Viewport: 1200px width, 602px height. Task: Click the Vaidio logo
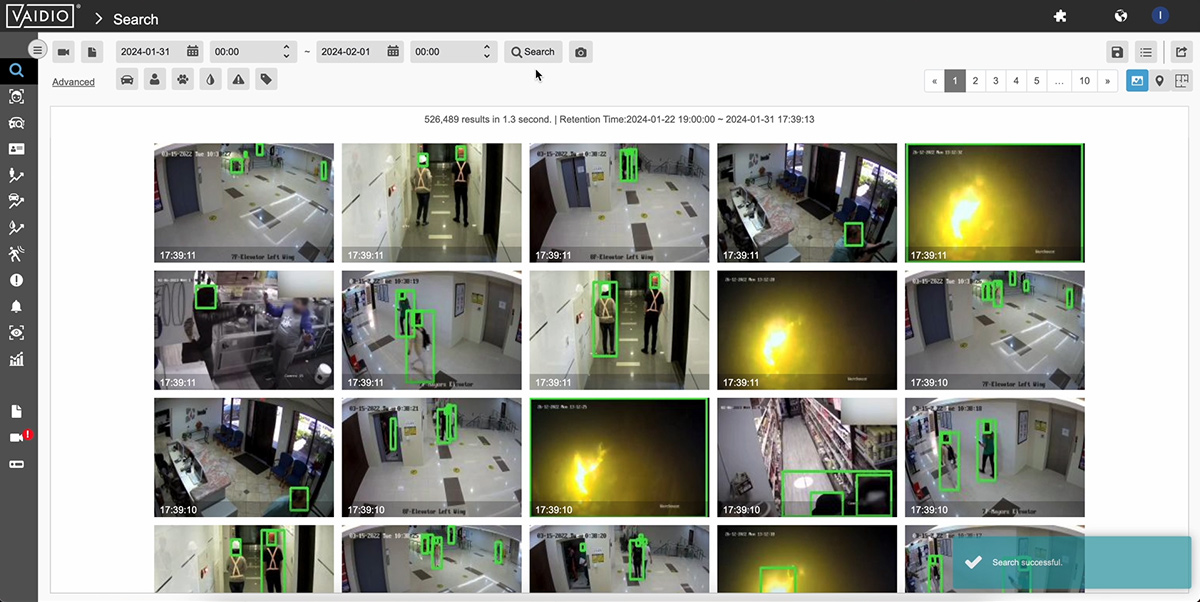click(x=41, y=17)
